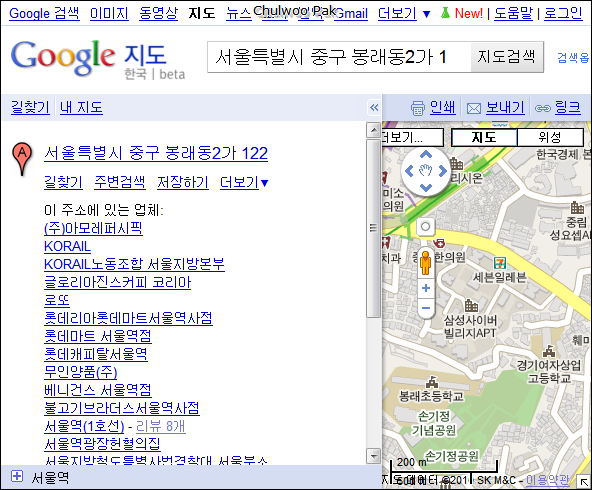Click the chain link icon next to 링크
Image resolution: width=592 pixels, height=490 pixels.
[543, 109]
